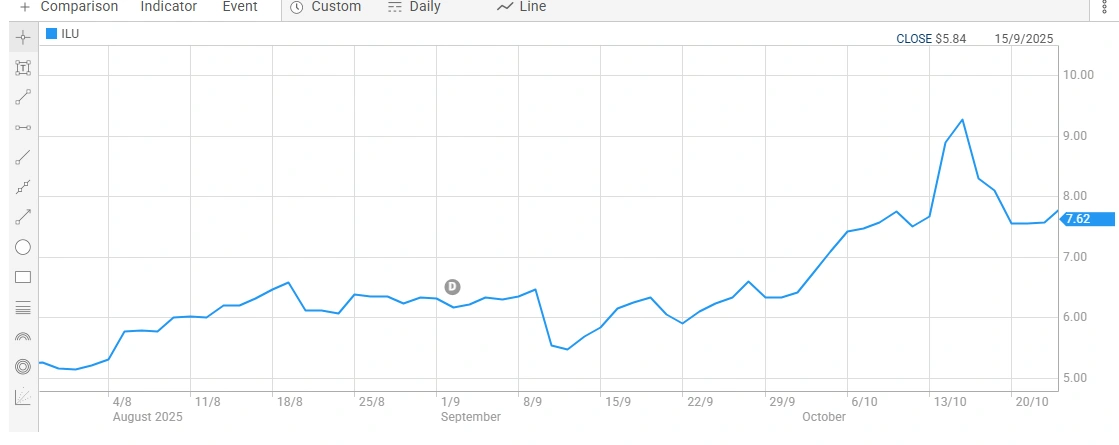Select the rectangle shape drawing tool

point(23,277)
